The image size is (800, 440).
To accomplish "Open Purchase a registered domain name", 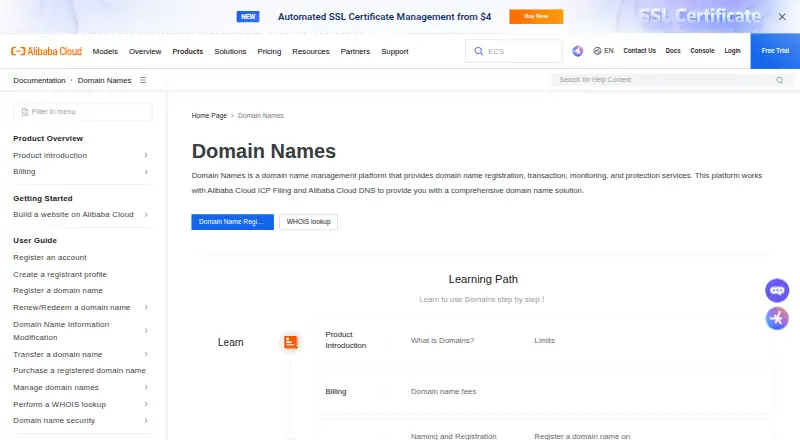I will pyautogui.click(x=80, y=371).
